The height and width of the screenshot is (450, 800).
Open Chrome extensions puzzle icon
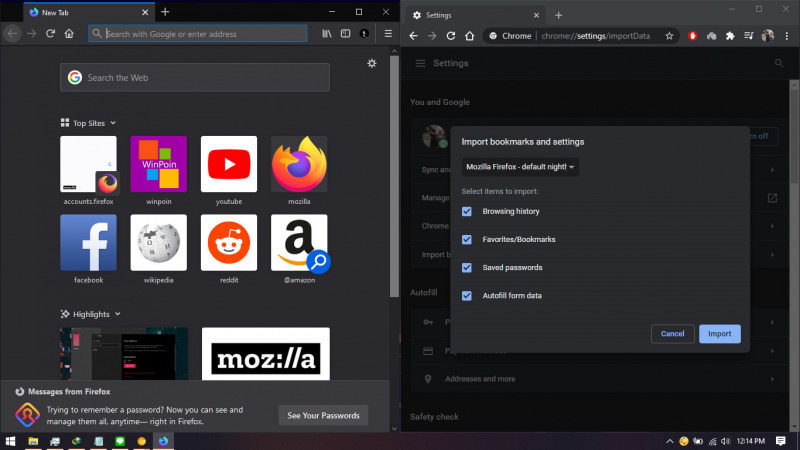coord(730,36)
